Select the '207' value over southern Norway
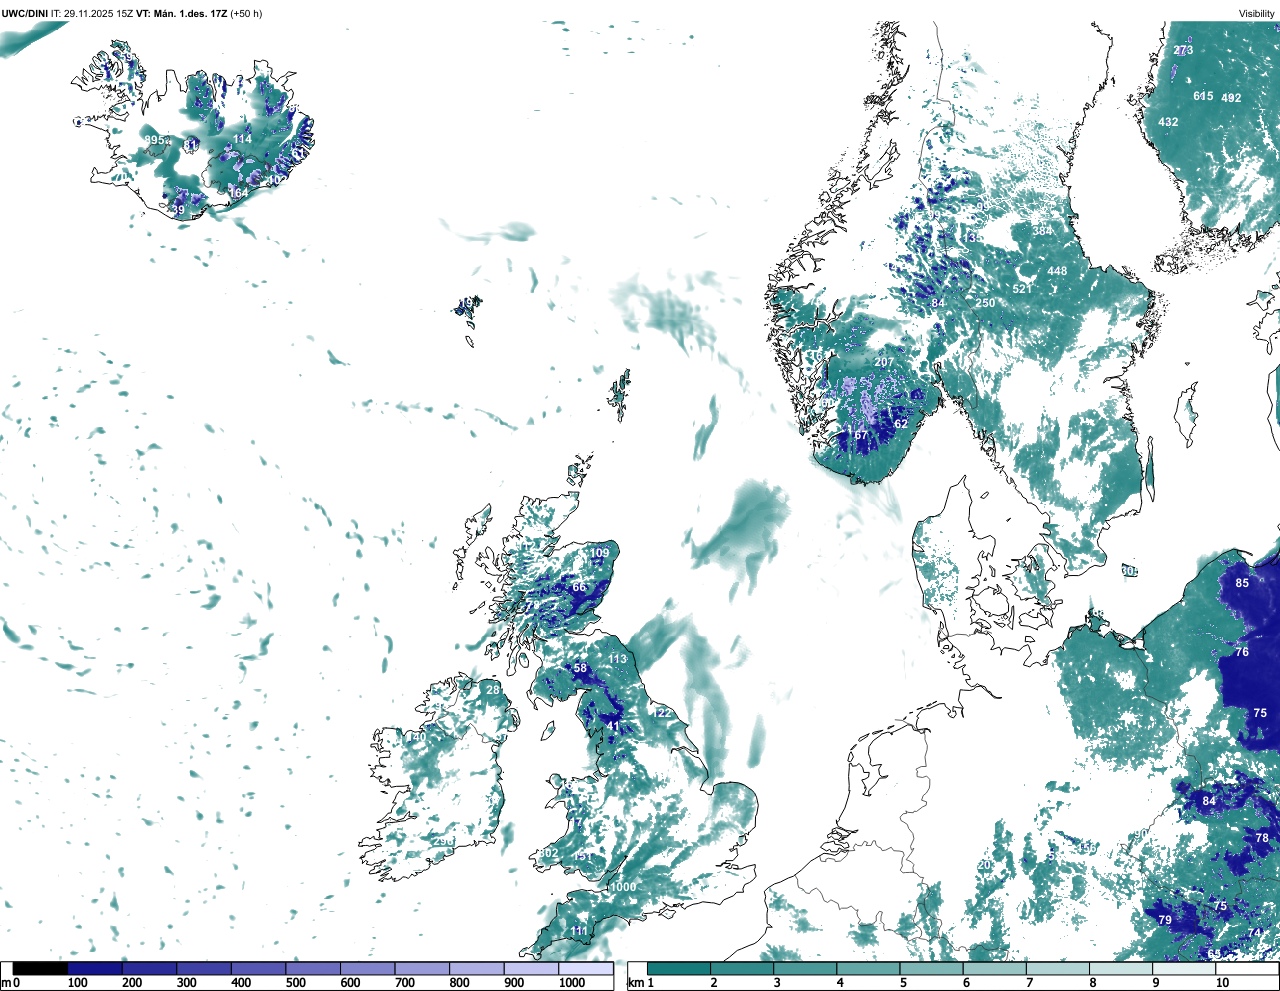The height and width of the screenshot is (991, 1280). pos(884,362)
